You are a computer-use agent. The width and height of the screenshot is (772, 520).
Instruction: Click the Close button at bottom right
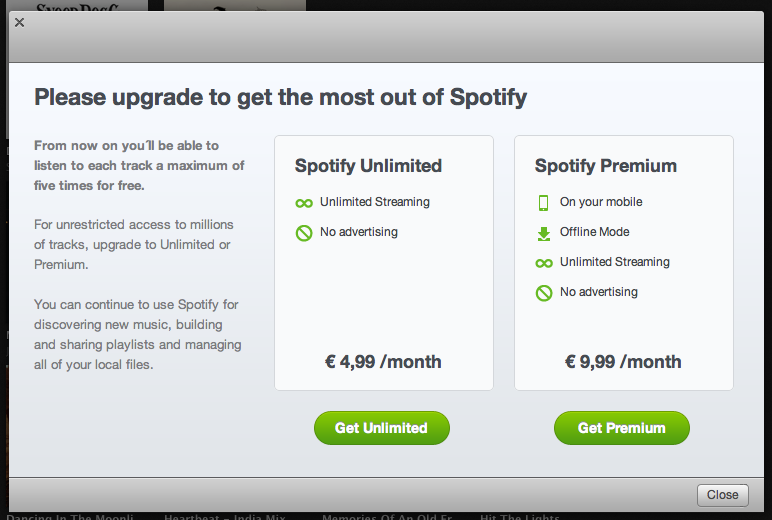(722, 494)
